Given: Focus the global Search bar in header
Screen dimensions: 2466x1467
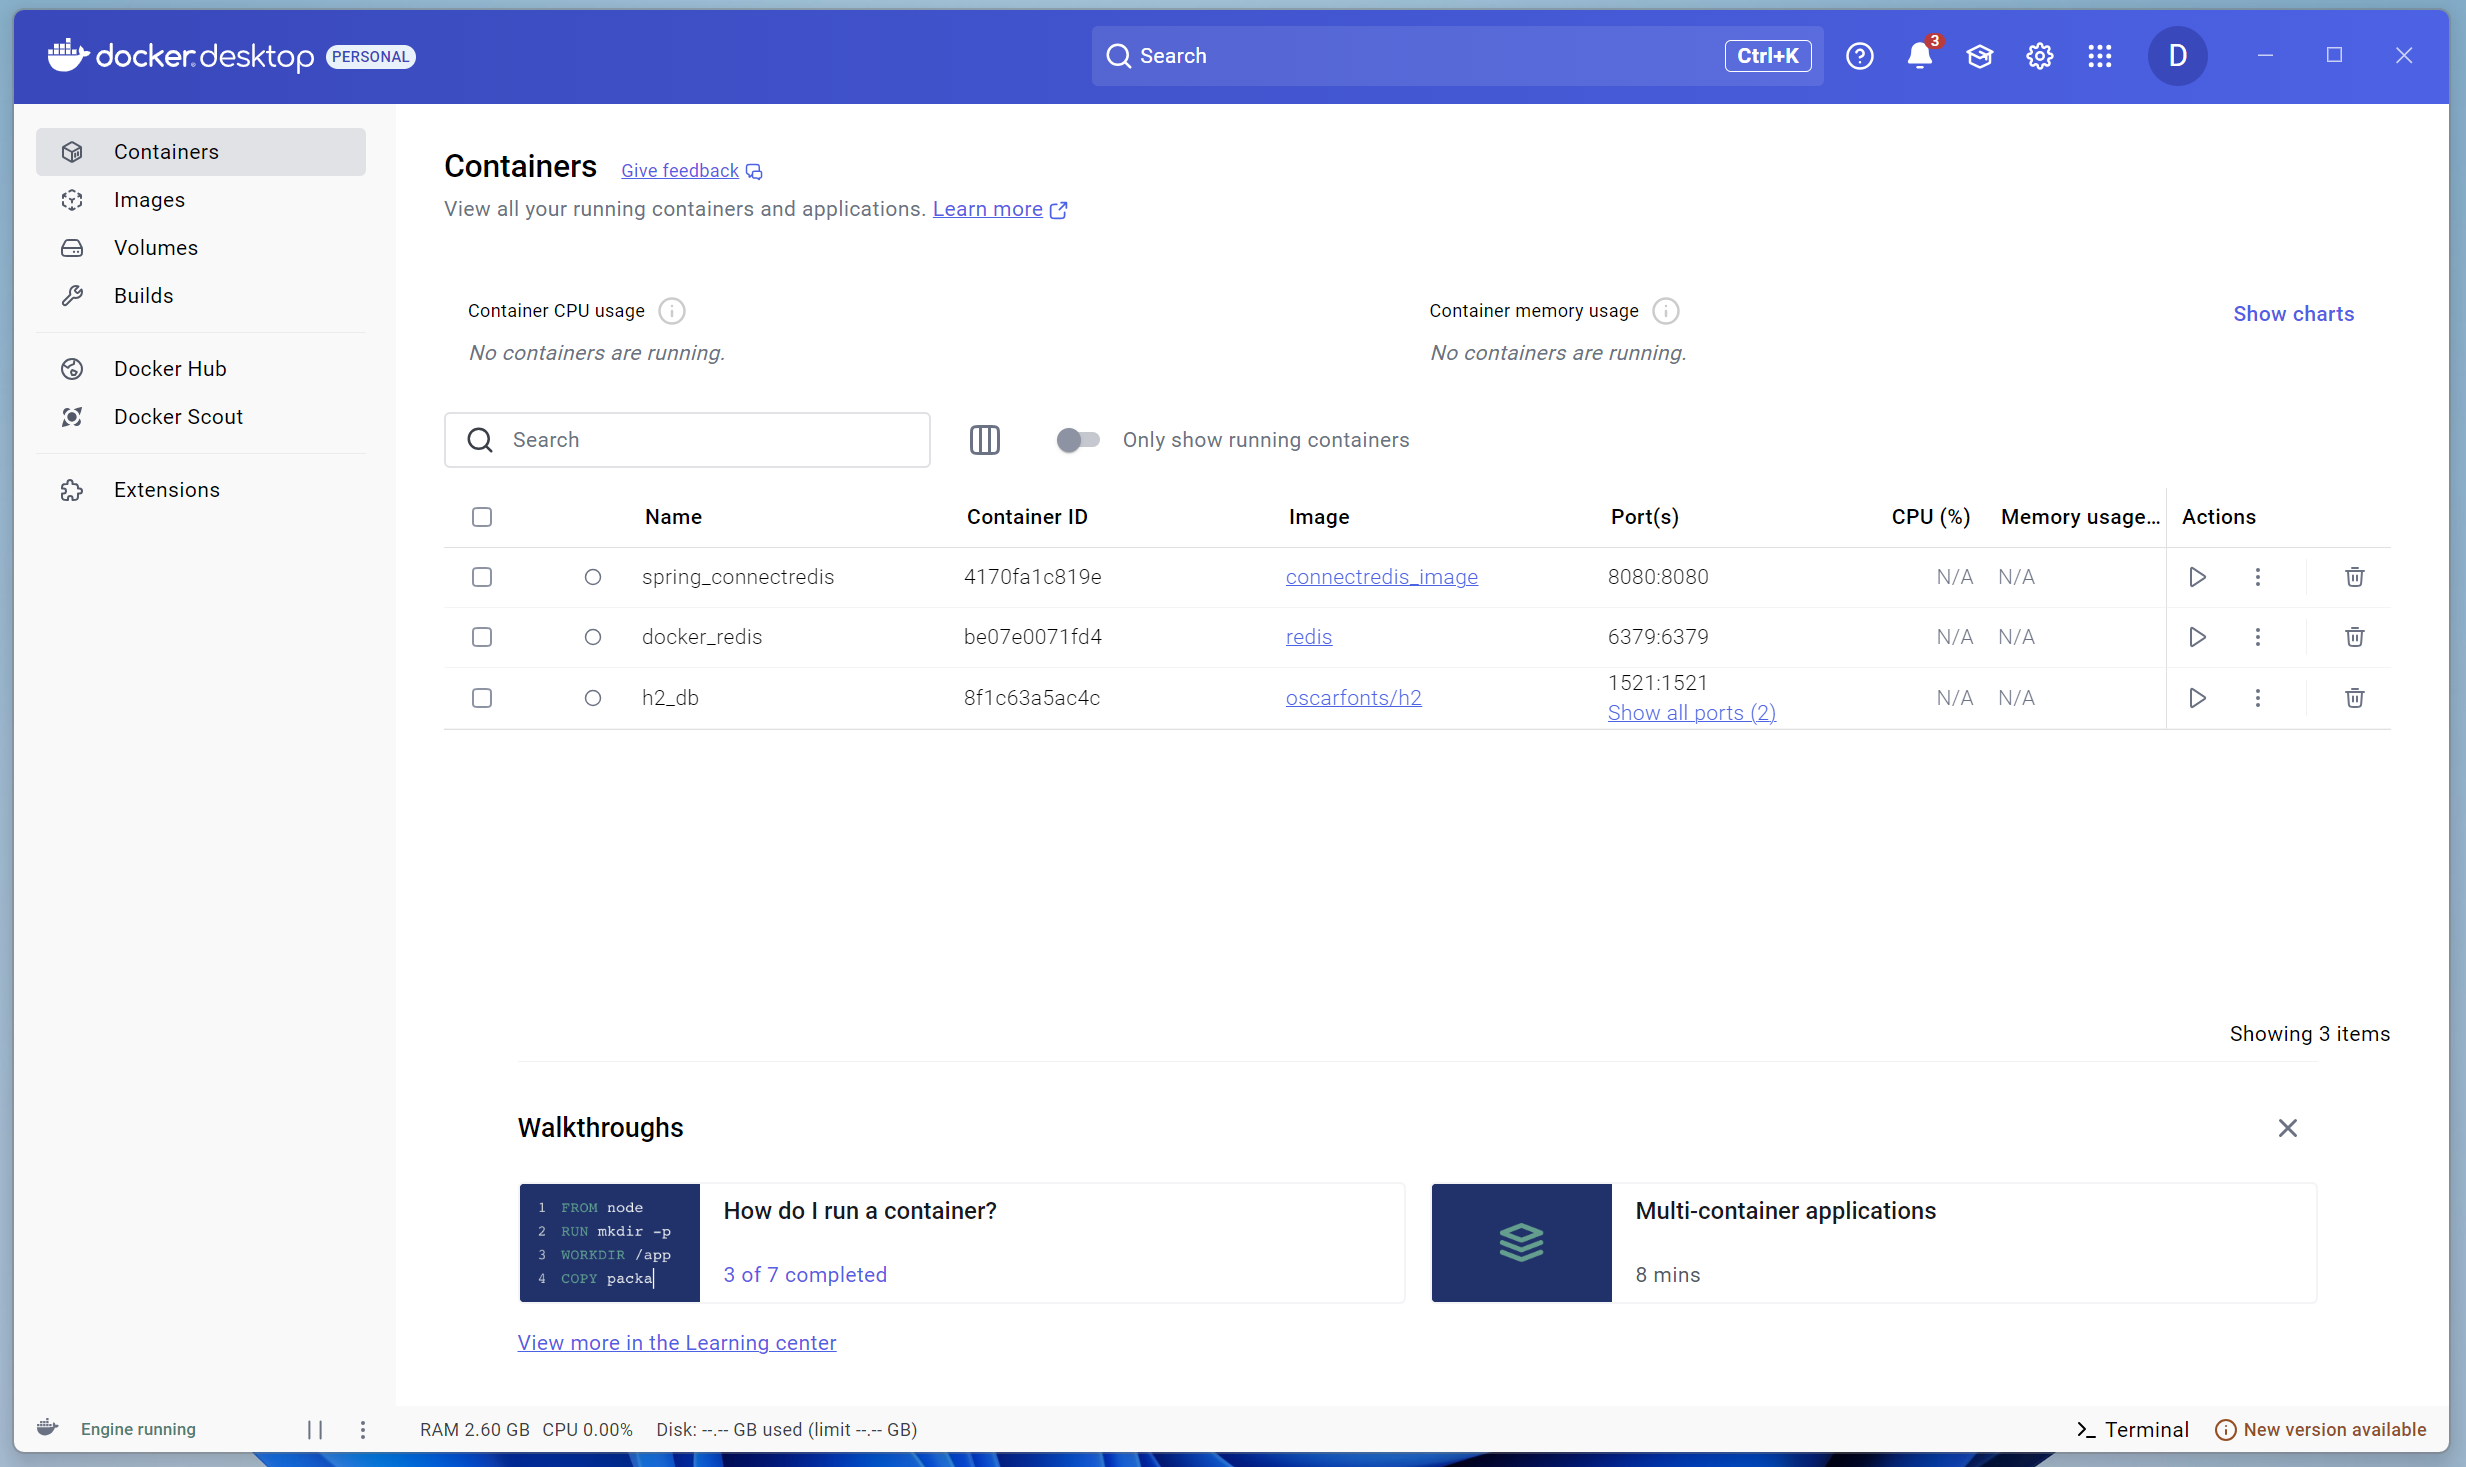Looking at the screenshot, I should click(1457, 56).
